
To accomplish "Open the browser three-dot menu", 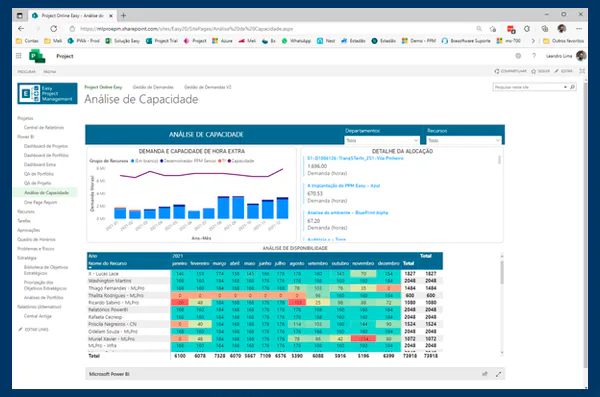I will pyautogui.click(x=579, y=29).
